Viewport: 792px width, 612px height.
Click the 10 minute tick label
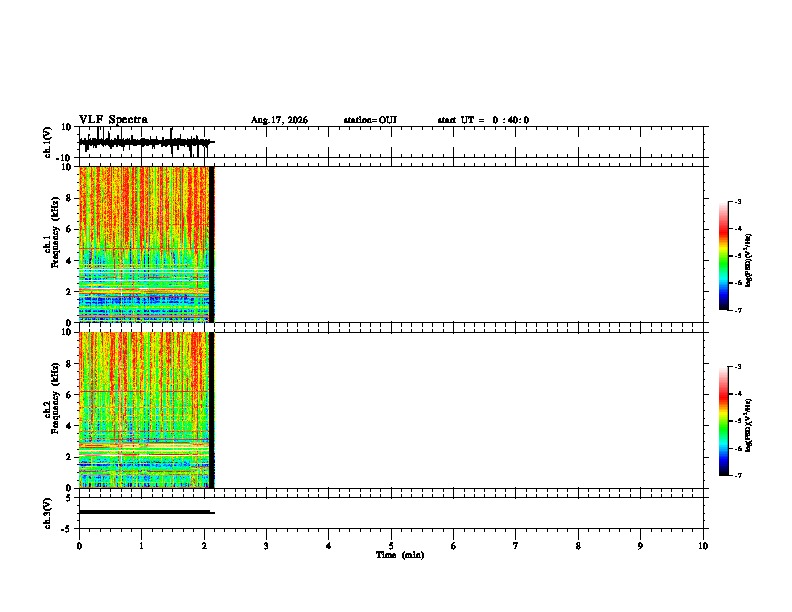(703, 546)
